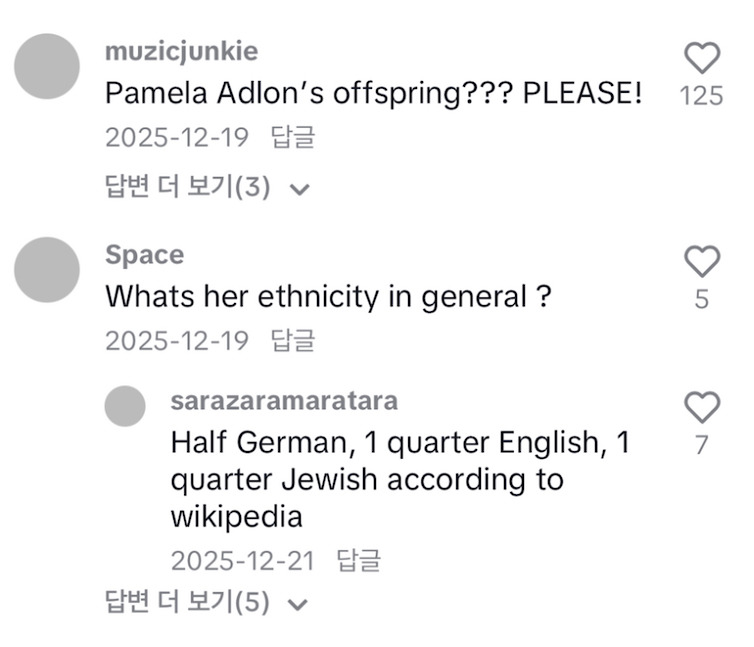Reply to Space's comment via 답글

coord(293,341)
